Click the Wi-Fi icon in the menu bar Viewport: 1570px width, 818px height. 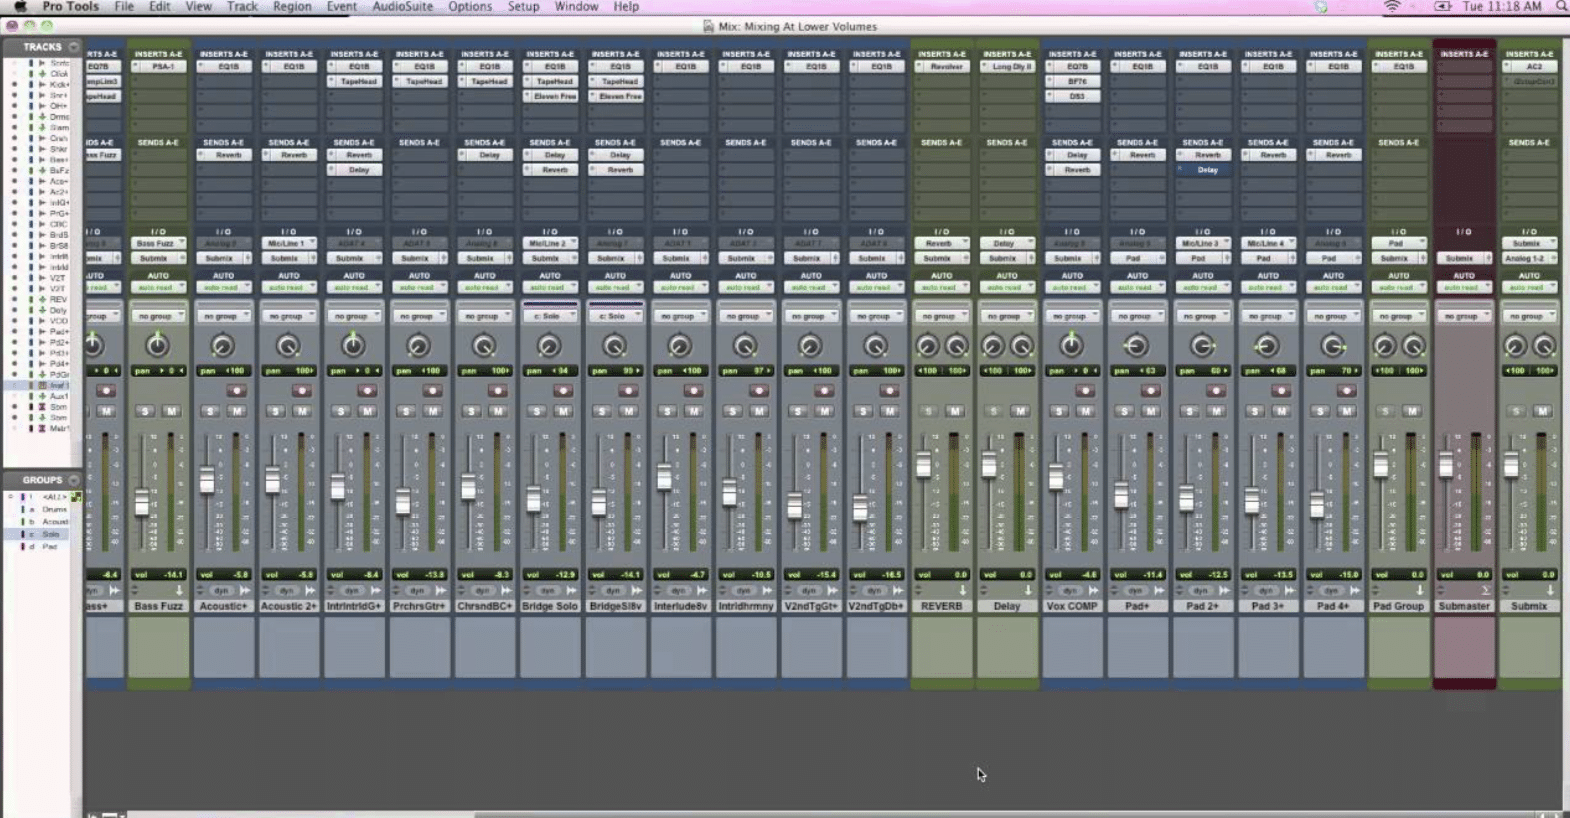(1392, 7)
